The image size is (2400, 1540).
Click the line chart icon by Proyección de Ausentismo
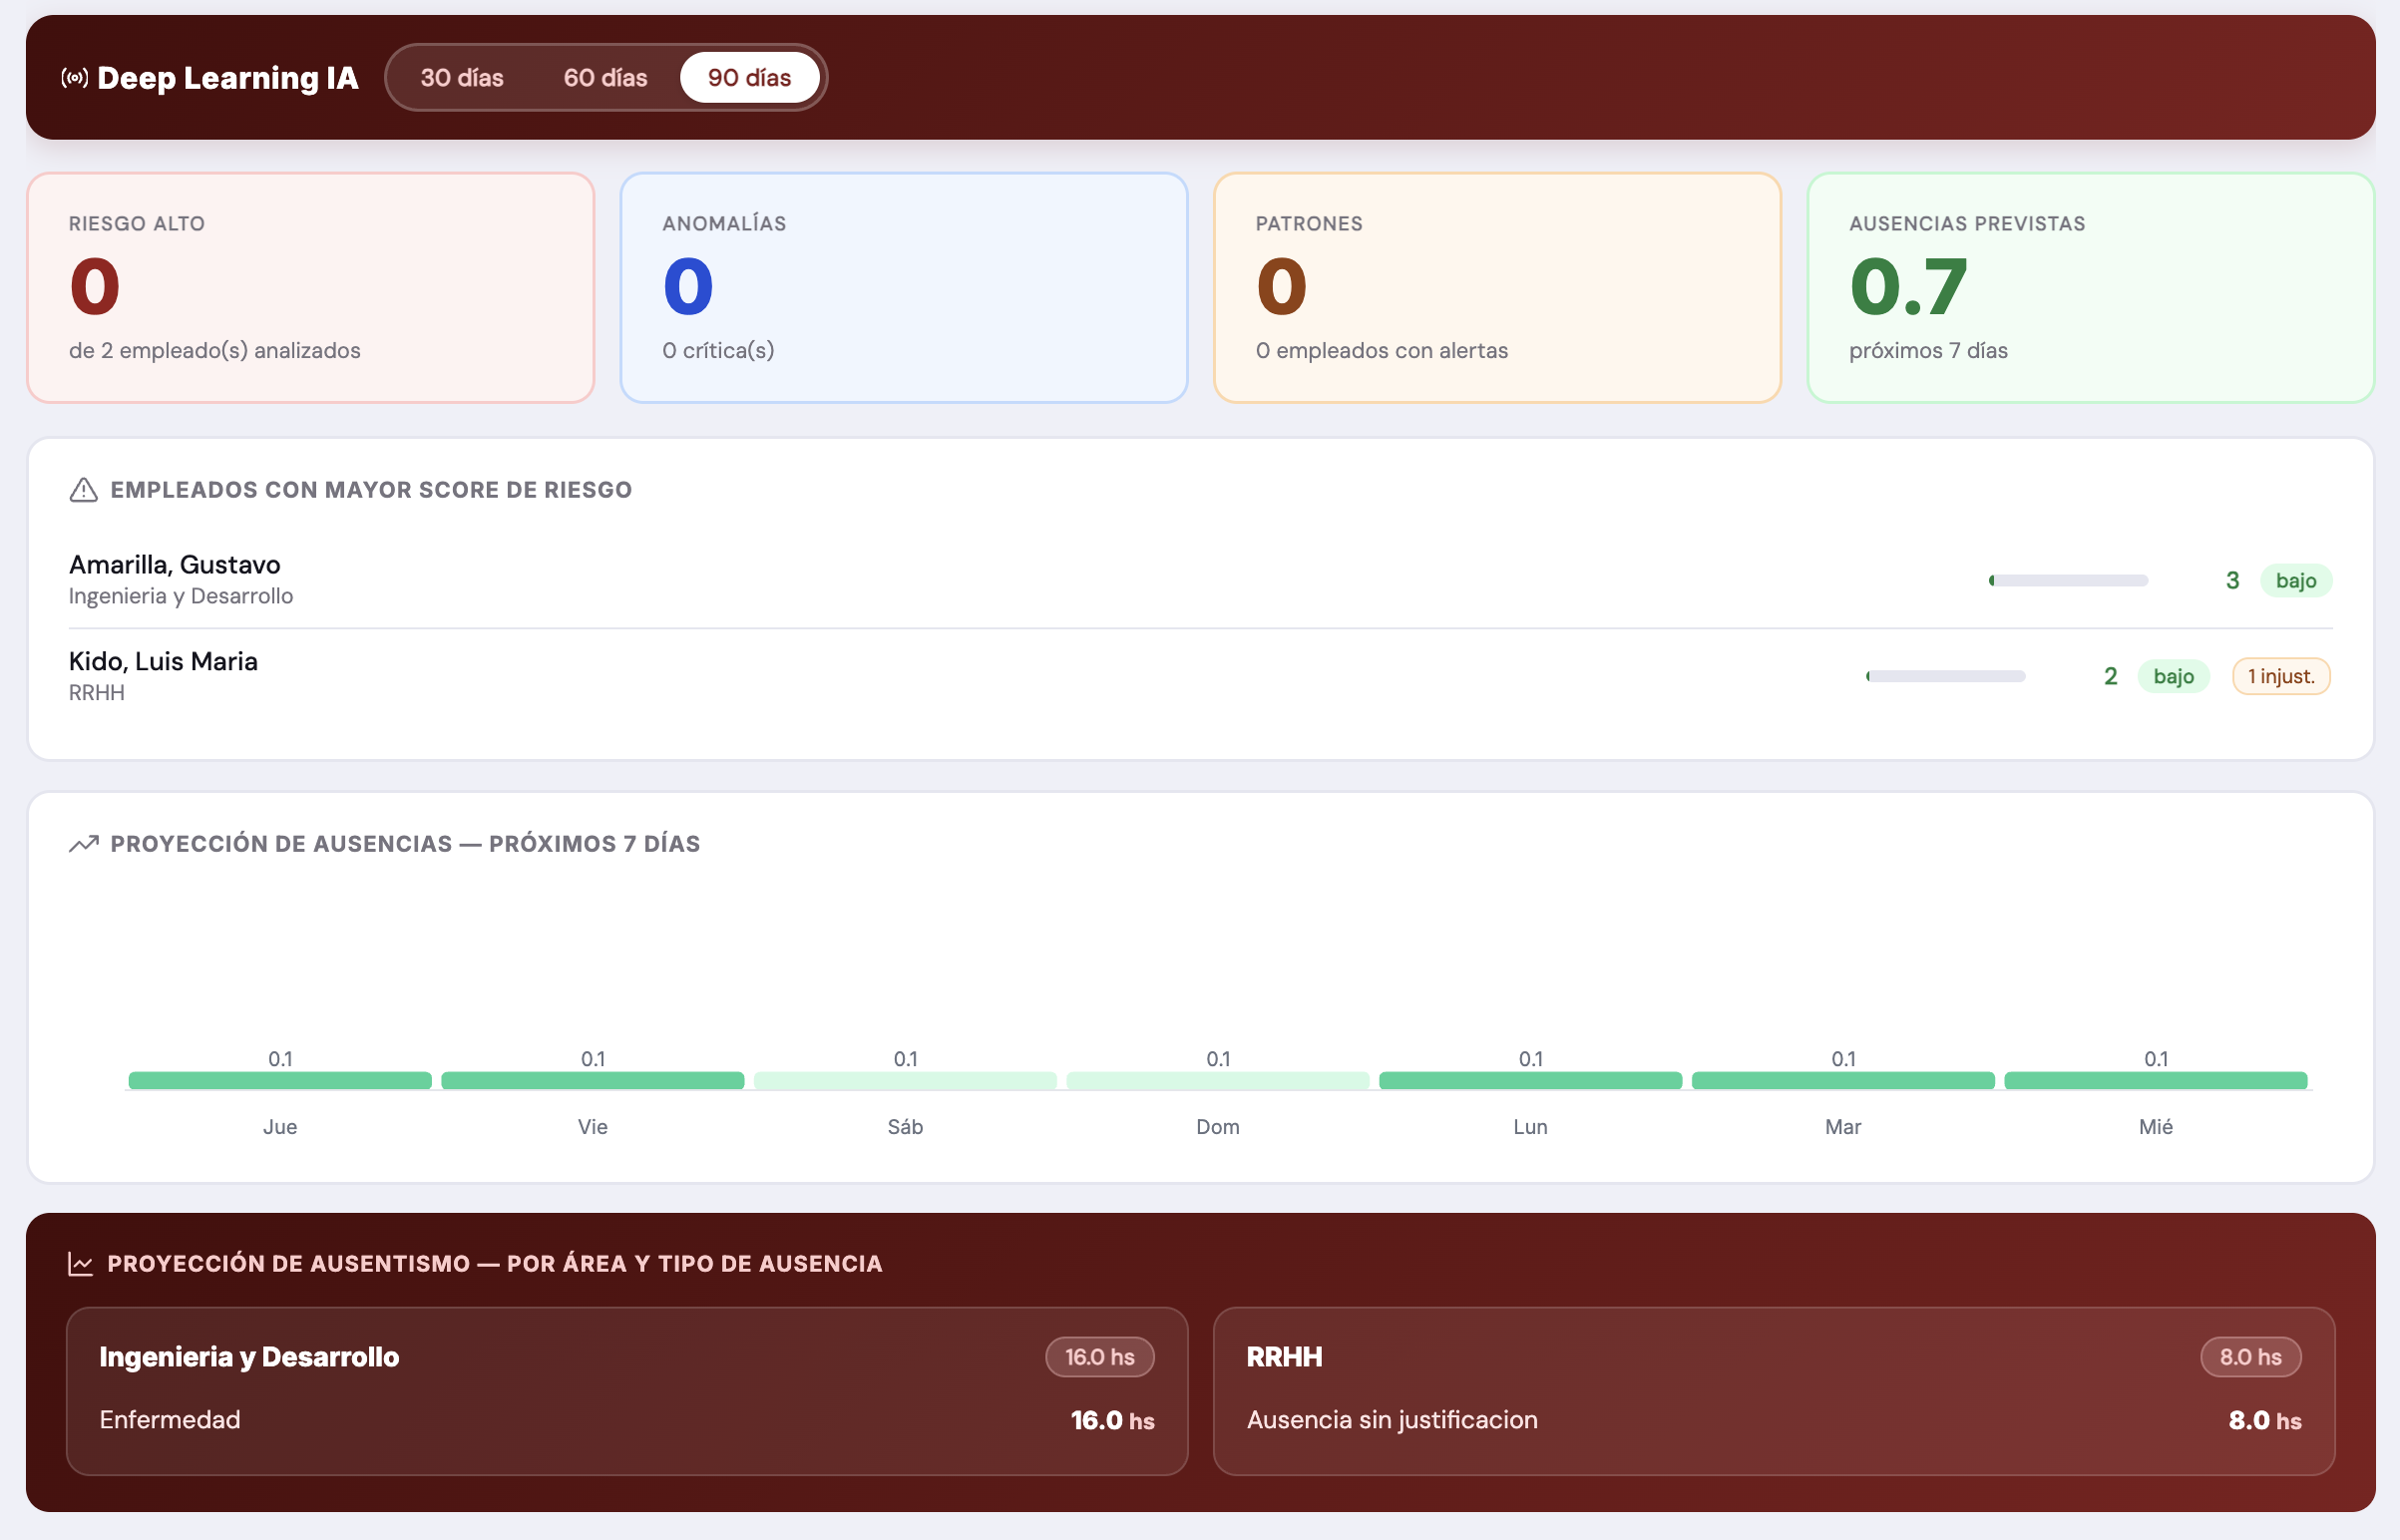[x=81, y=1264]
